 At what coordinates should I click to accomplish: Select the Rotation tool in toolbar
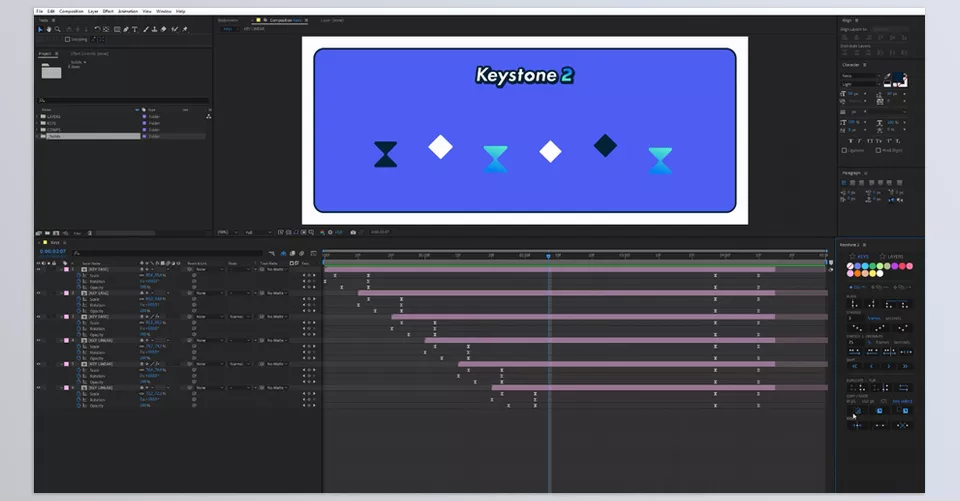[x=97, y=29]
